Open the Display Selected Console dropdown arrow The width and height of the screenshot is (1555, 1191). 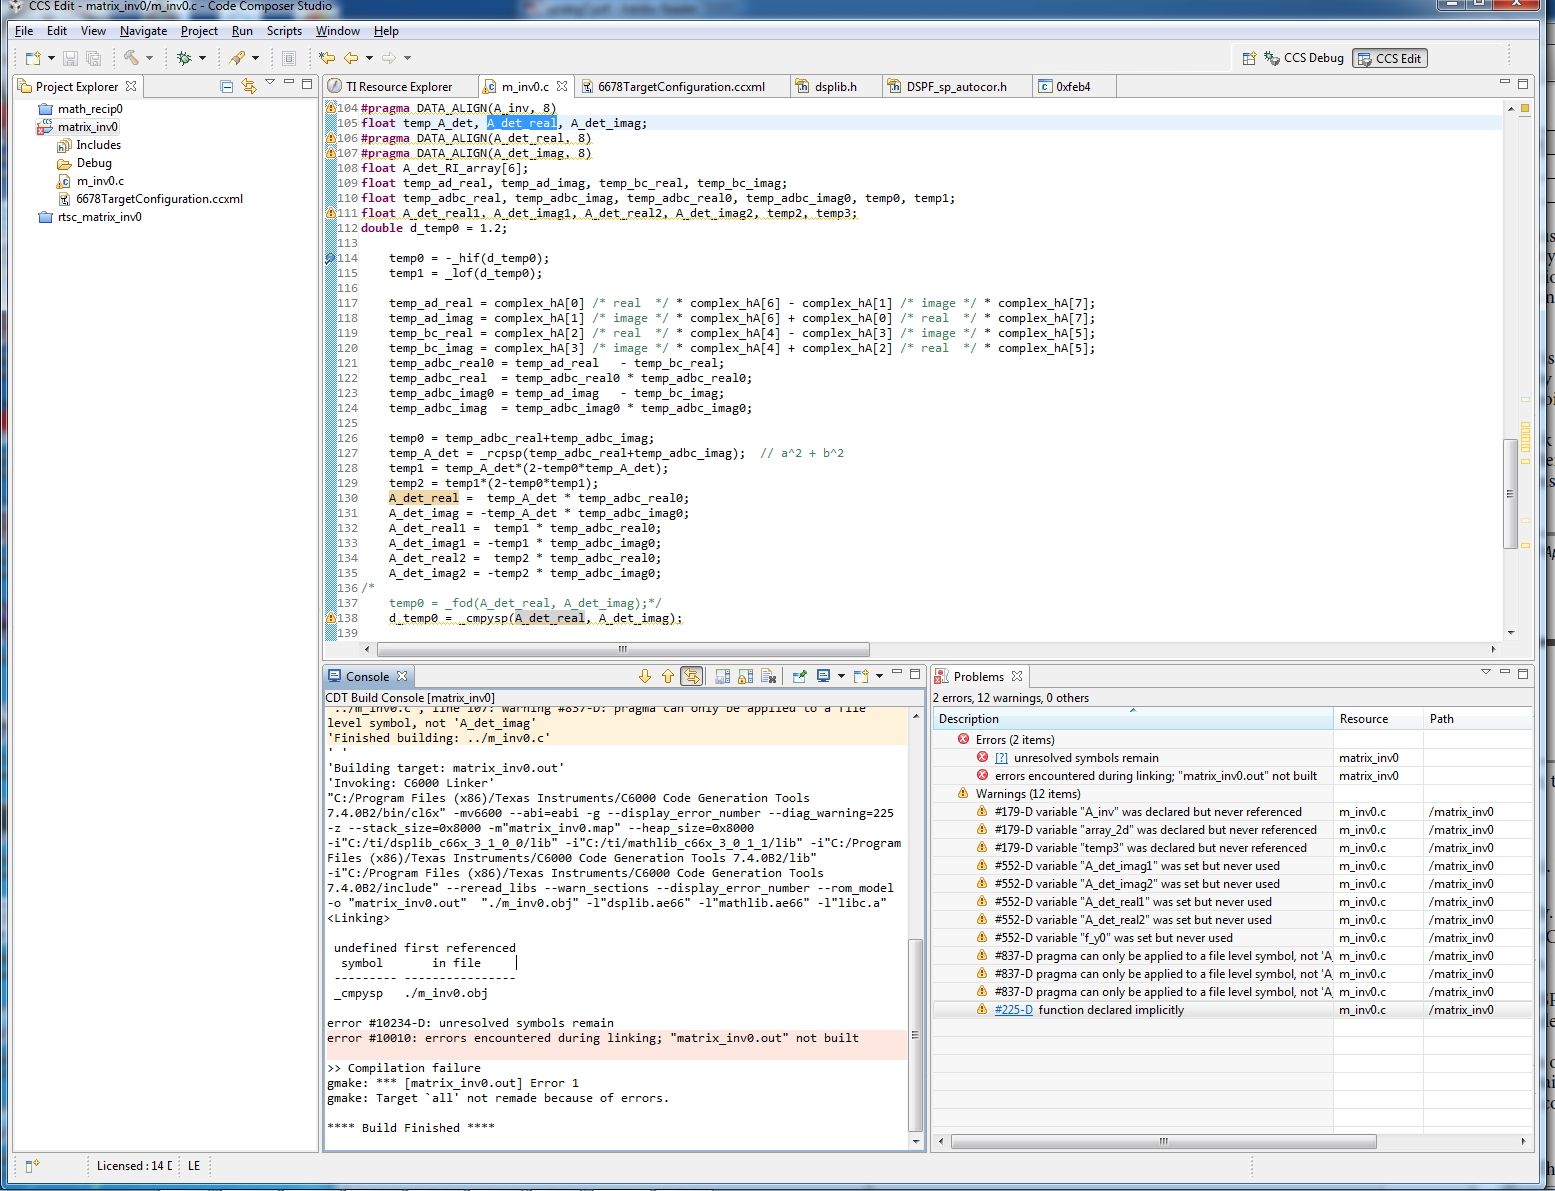point(841,677)
